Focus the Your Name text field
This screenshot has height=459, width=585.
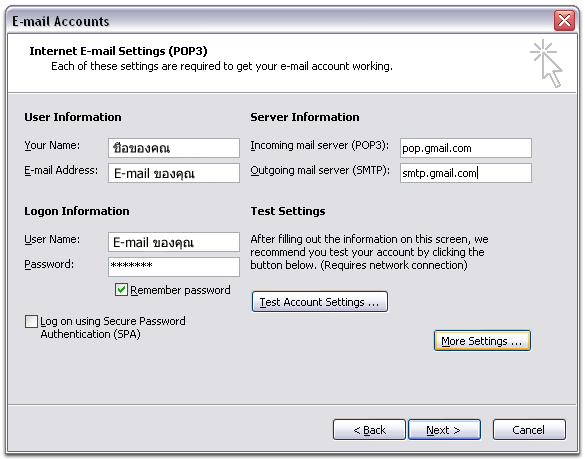click(x=174, y=148)
